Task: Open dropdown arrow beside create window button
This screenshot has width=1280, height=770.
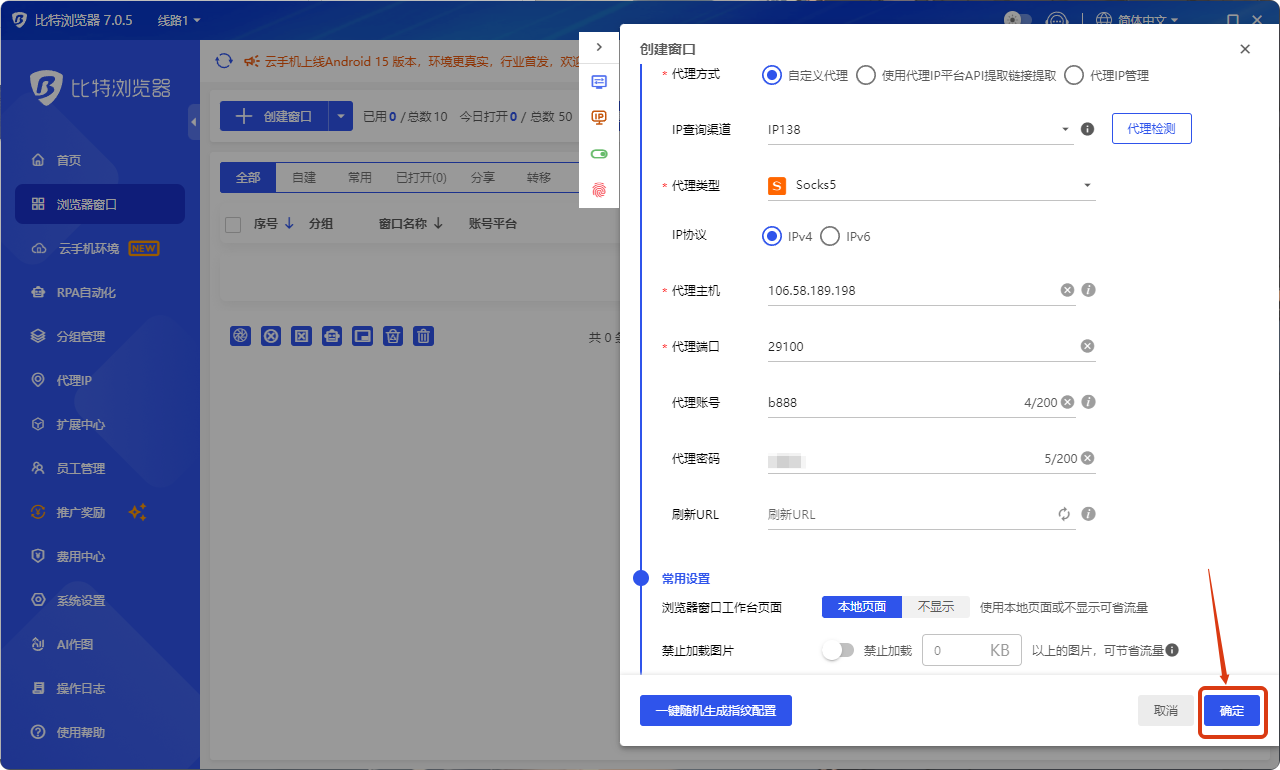Action: [341, 116]
